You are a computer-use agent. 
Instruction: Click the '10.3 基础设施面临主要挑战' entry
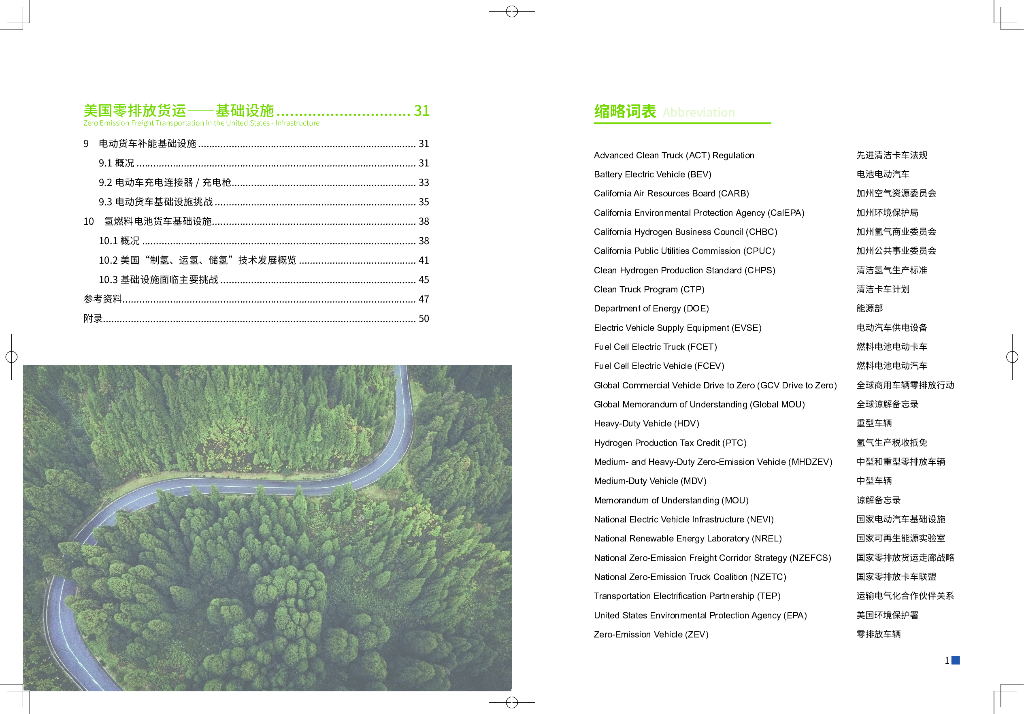coord(264,280)
